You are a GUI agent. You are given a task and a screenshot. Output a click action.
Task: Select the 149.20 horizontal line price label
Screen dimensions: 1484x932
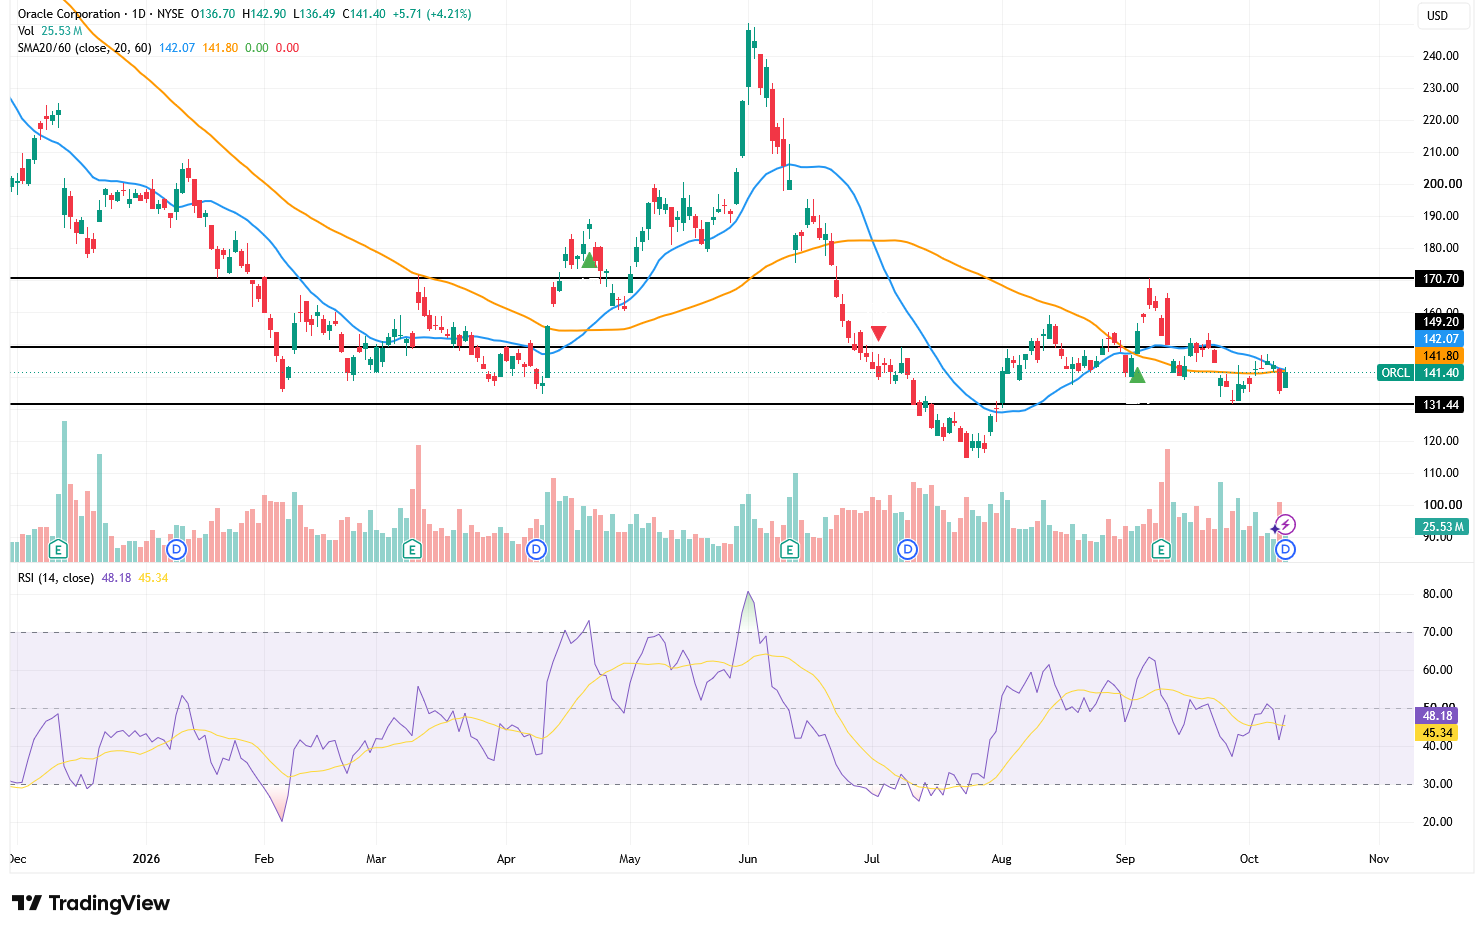(1440, 321)
